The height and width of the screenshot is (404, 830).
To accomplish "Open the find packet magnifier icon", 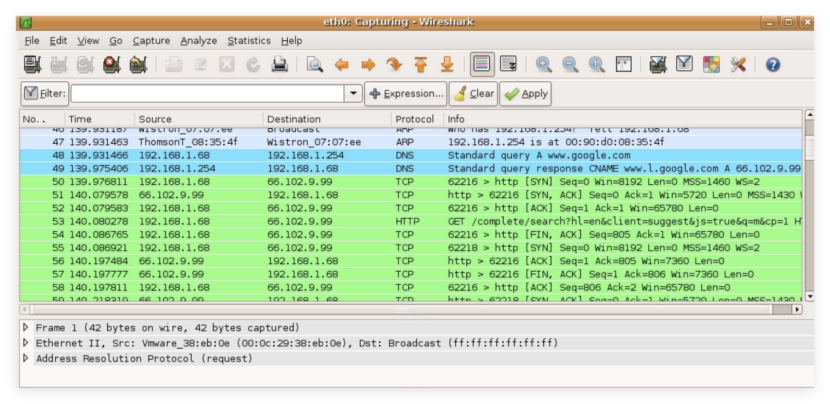I will point(315,65).
